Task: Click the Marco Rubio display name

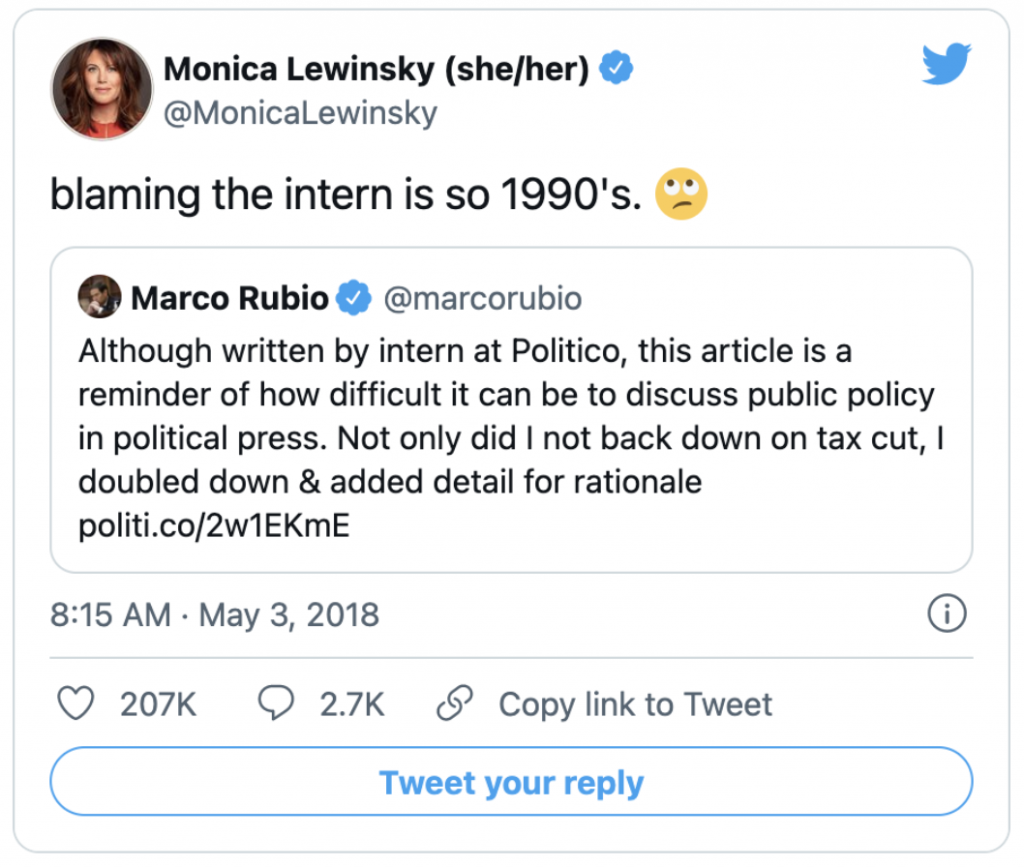Action: coord(229,298)
